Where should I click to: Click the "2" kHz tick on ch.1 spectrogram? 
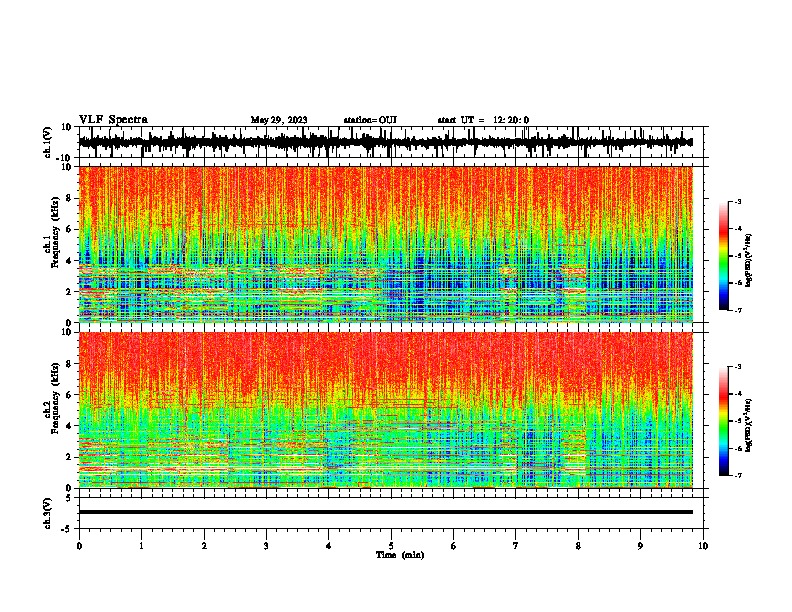[70, 292]
